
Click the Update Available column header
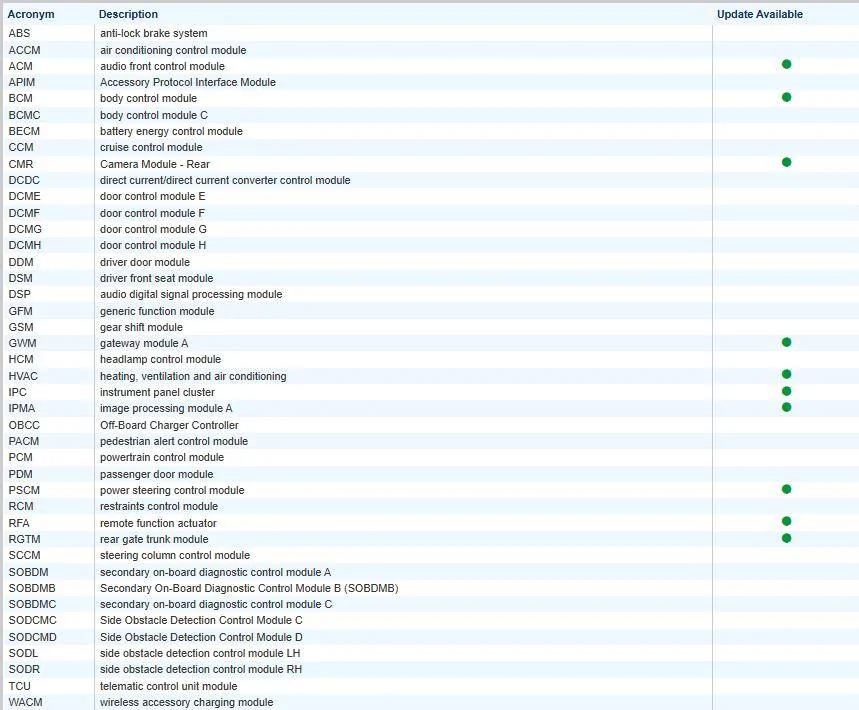pos(760,14)
